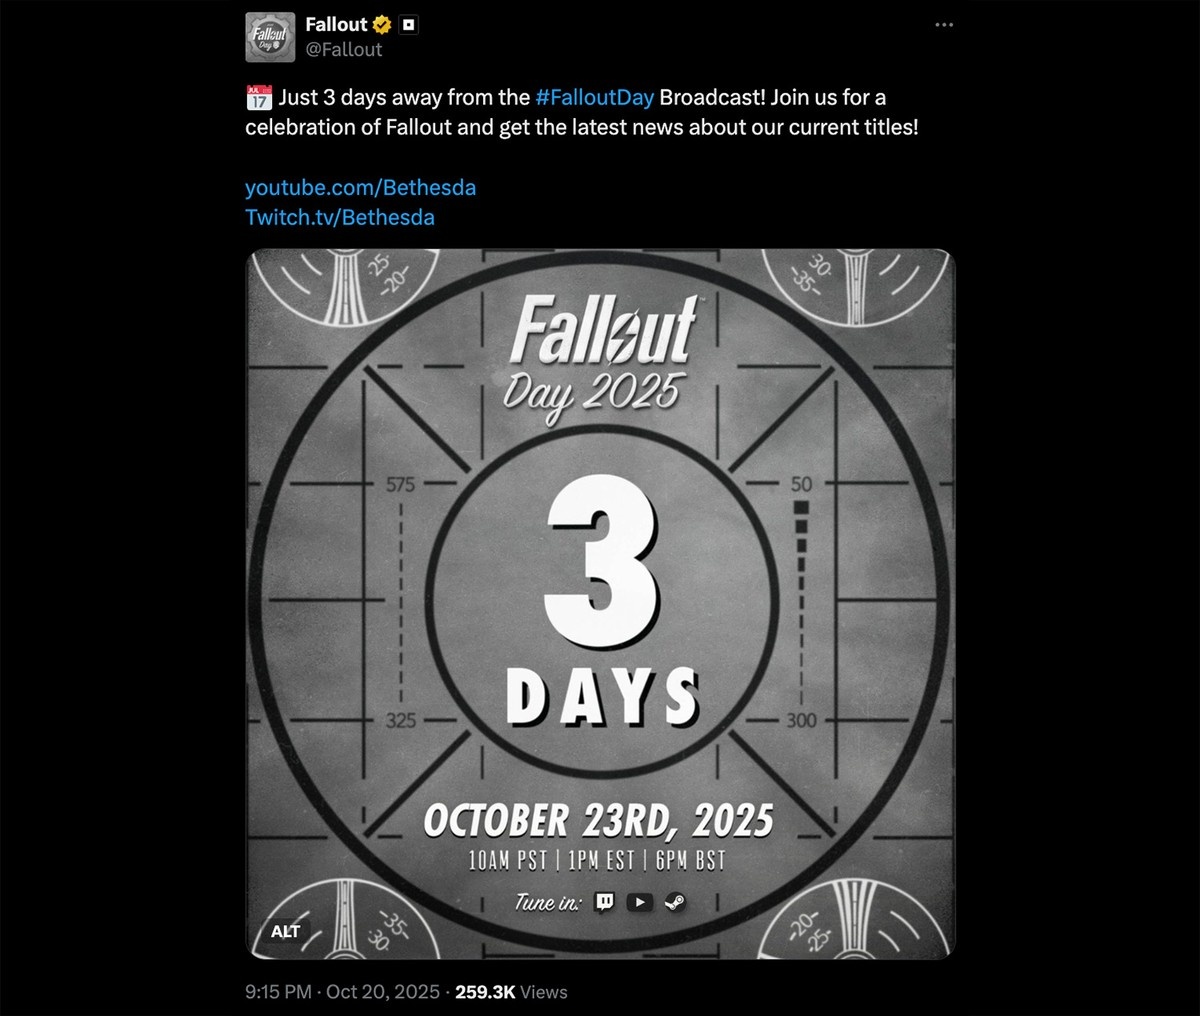Click the 259.3K Views count

coord(511,992)
